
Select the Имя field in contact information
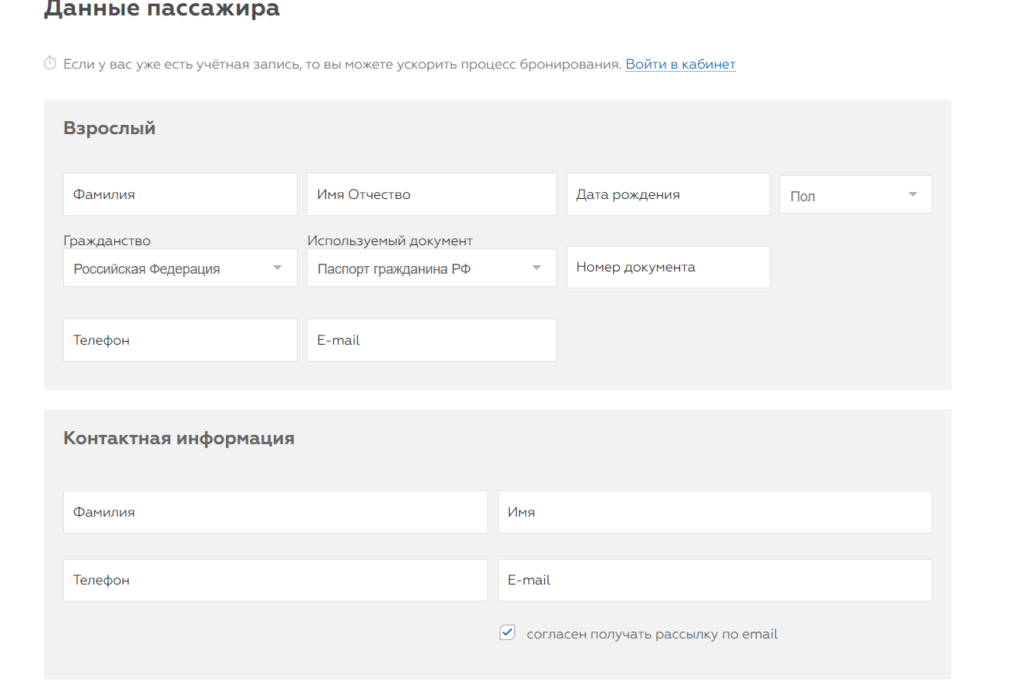pyautogui.click(x=714, y=512)
